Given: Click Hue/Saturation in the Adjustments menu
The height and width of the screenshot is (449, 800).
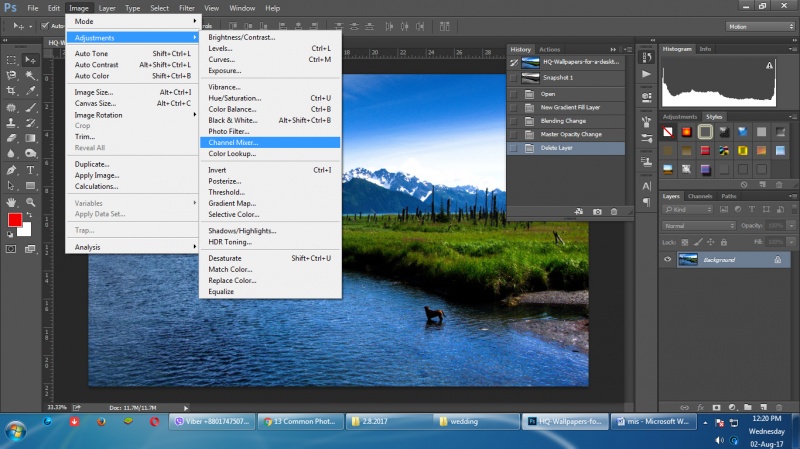Looking at the screenshot, I should click(x=234, y=98).
